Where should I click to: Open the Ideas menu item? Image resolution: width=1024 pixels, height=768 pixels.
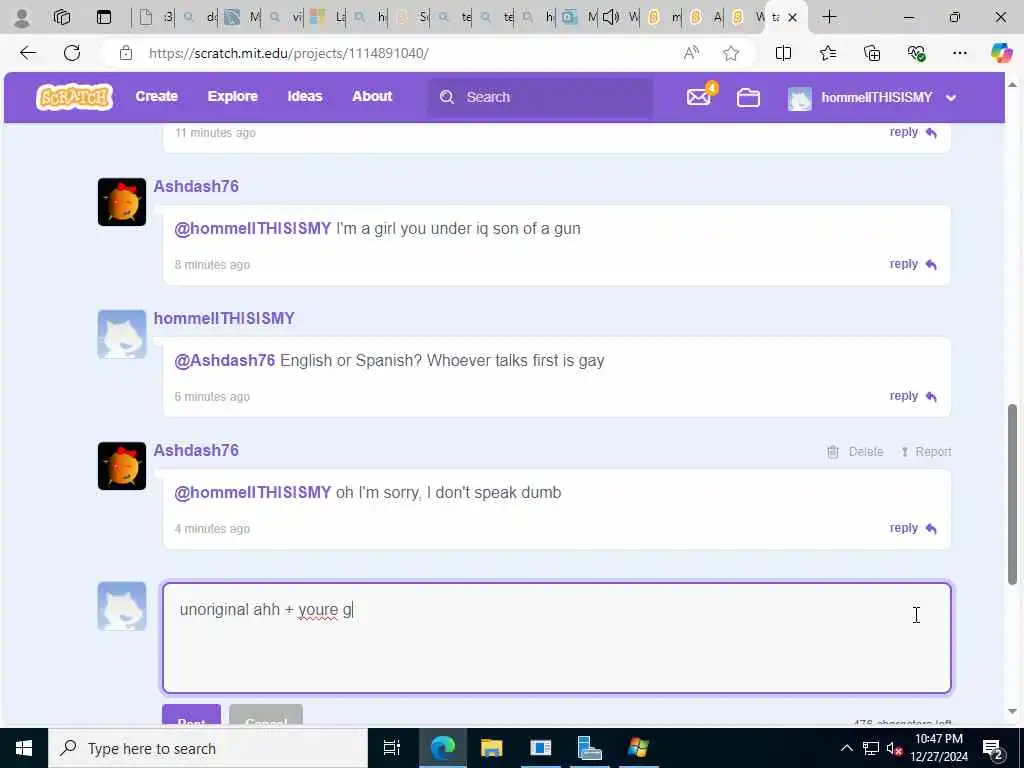pyautogui.click(x=305, y=97)
